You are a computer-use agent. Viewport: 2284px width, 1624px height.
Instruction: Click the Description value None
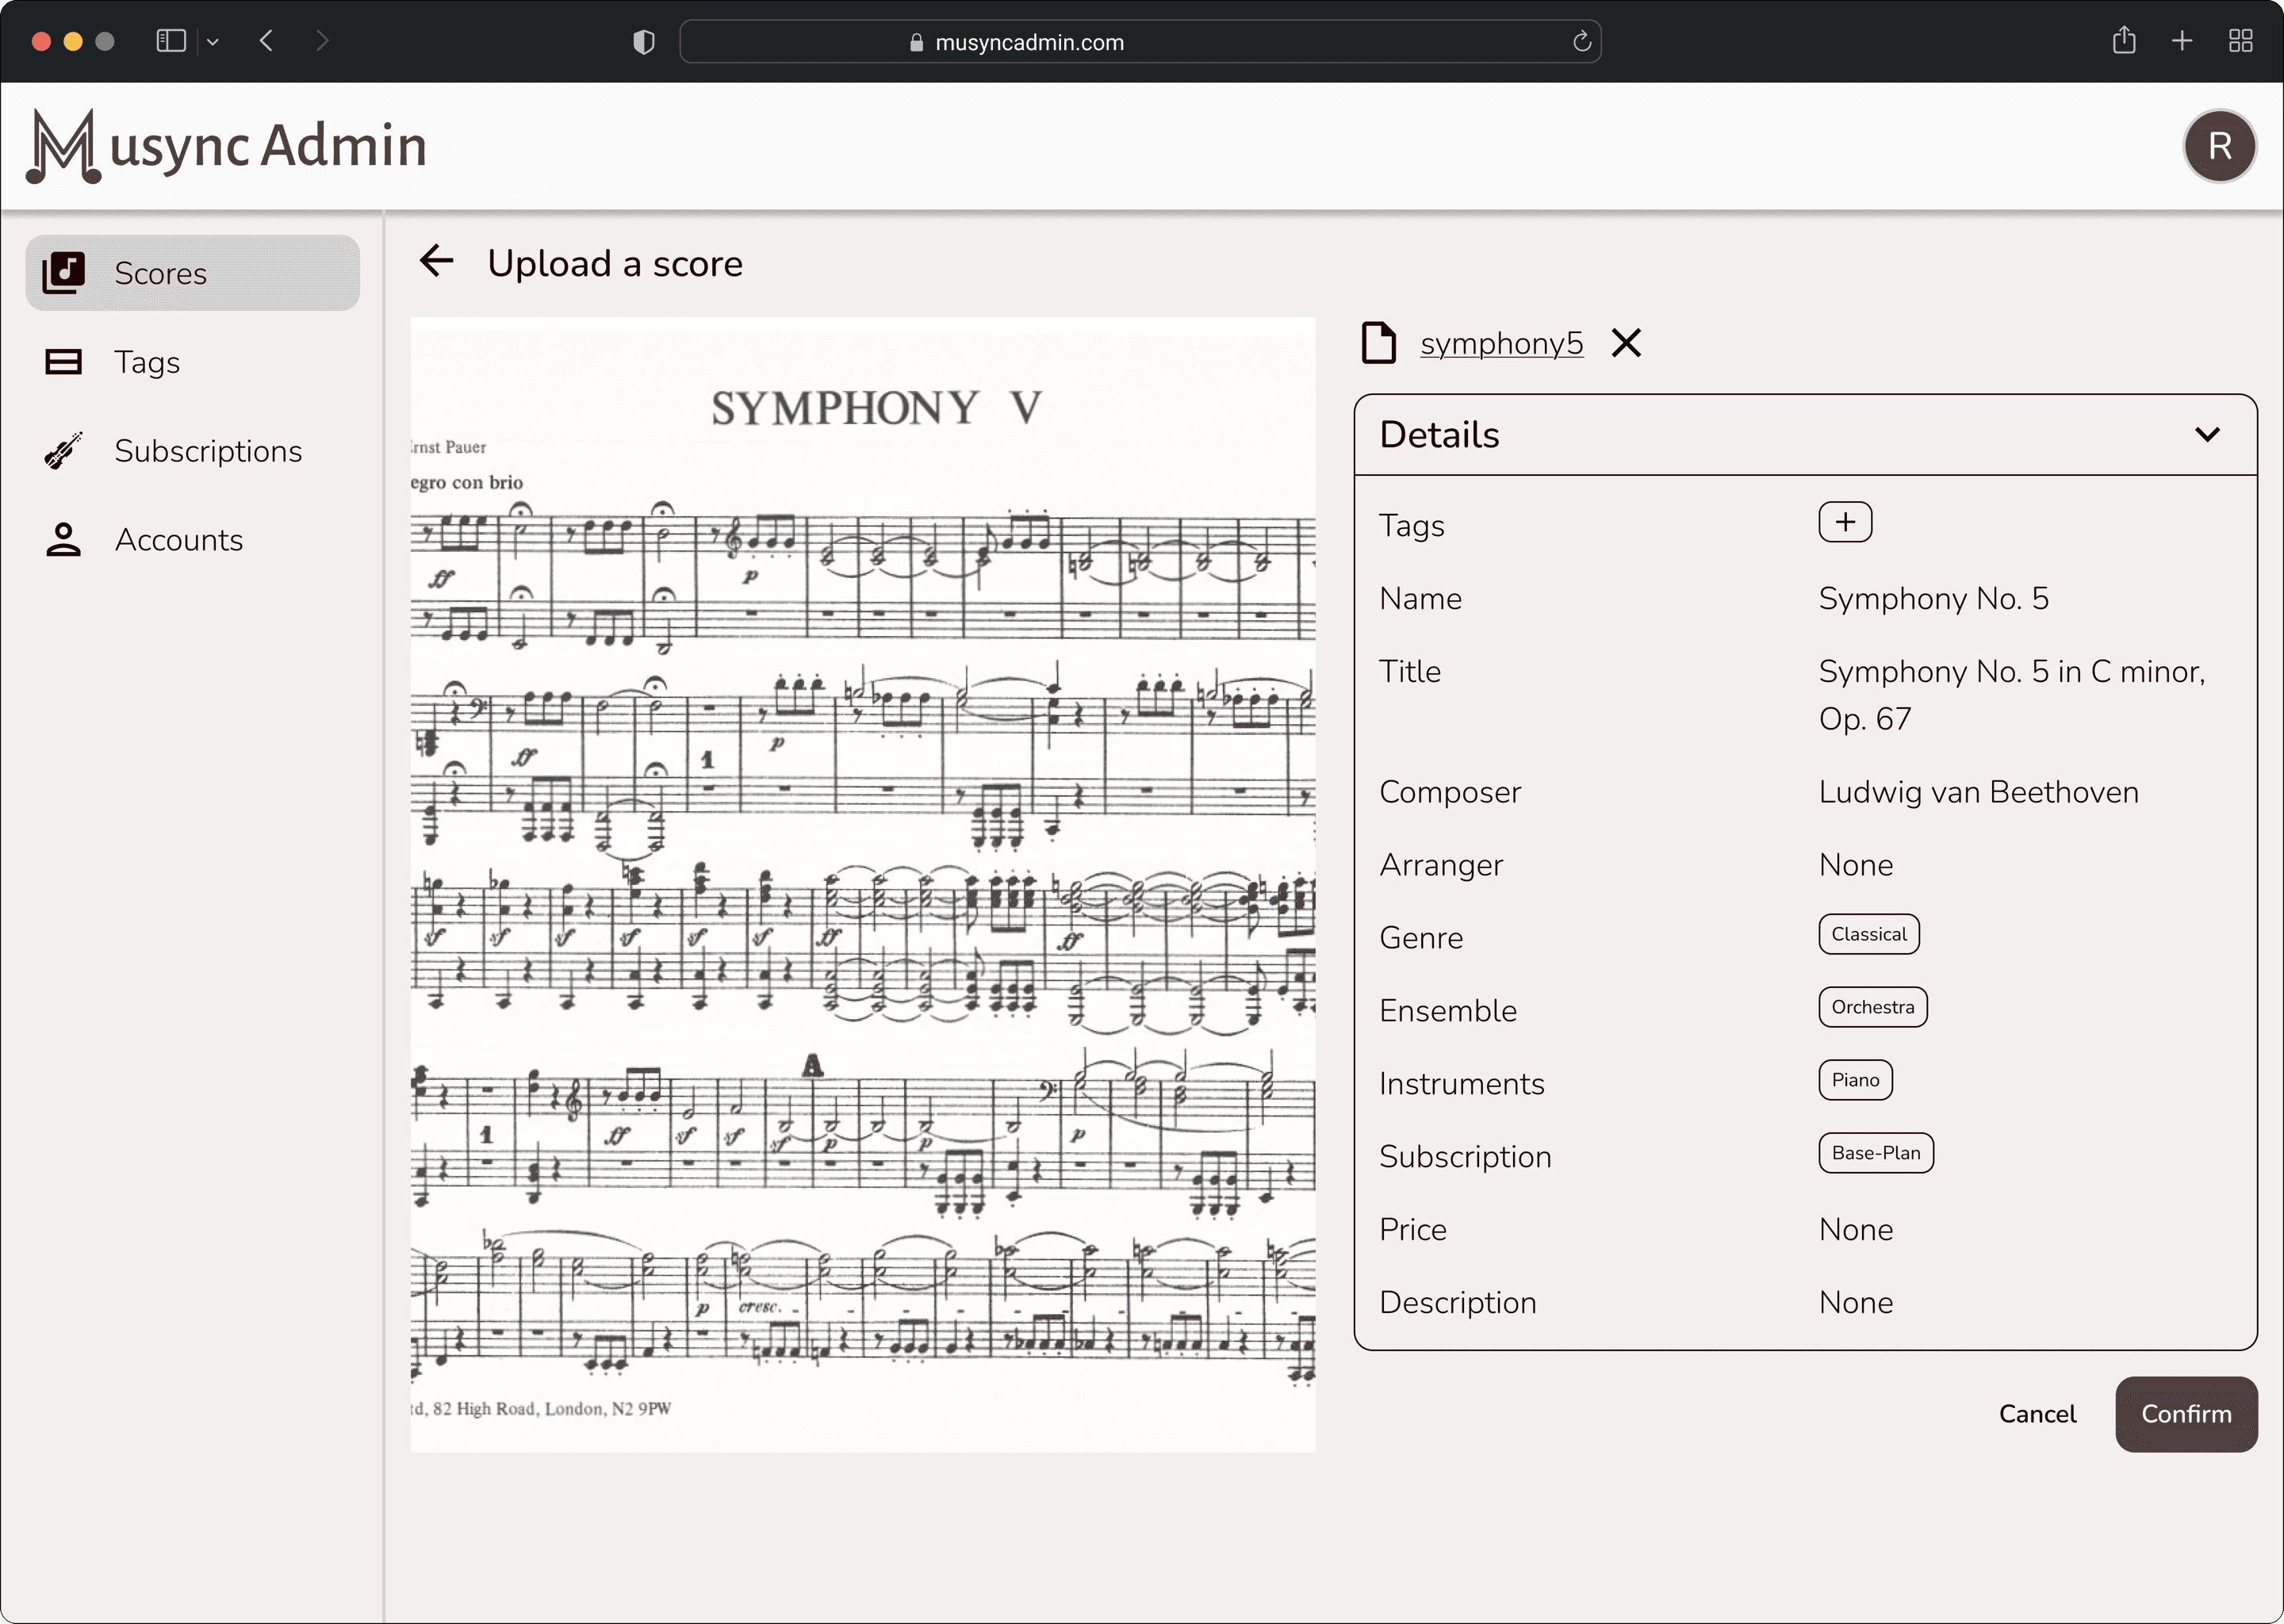[1856, 1303]
